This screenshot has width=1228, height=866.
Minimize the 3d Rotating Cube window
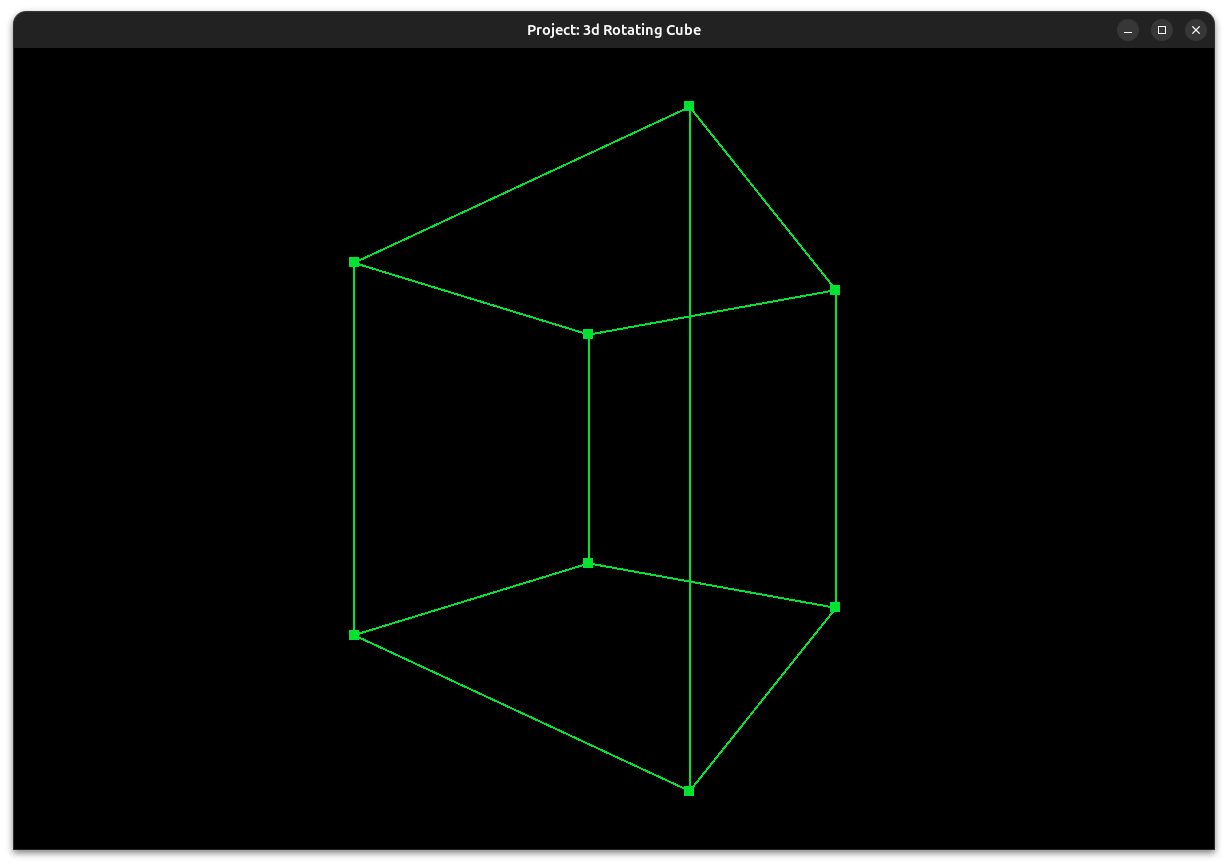(x=1128, y=30)
